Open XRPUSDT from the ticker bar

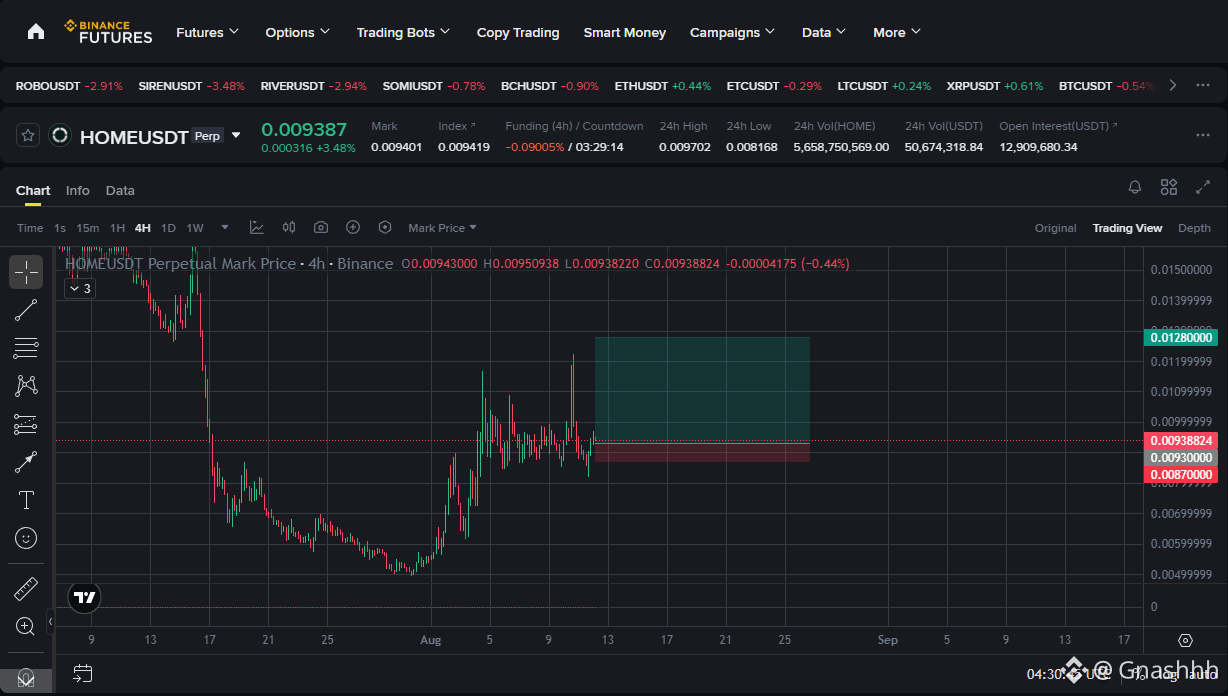[x=995, y=86]
